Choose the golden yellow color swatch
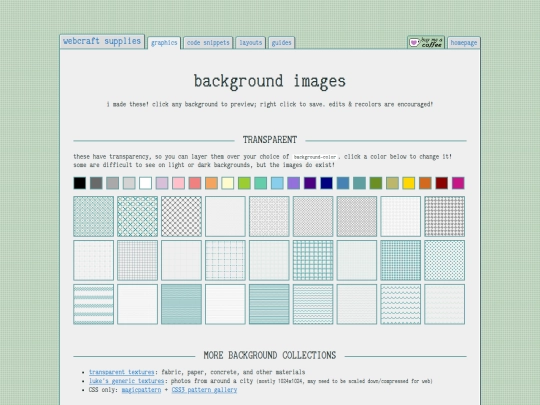 (409, 183)
